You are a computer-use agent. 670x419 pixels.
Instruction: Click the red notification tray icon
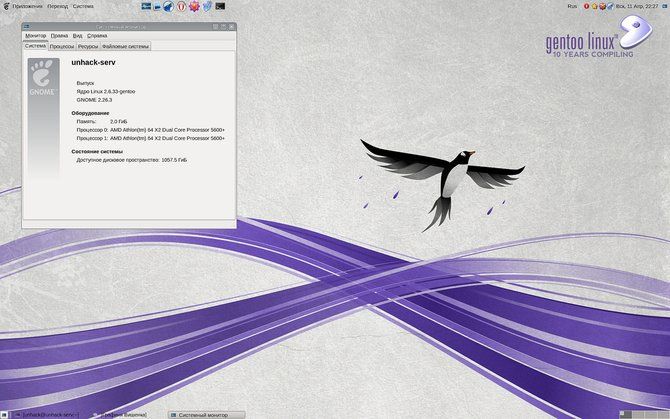586,6
